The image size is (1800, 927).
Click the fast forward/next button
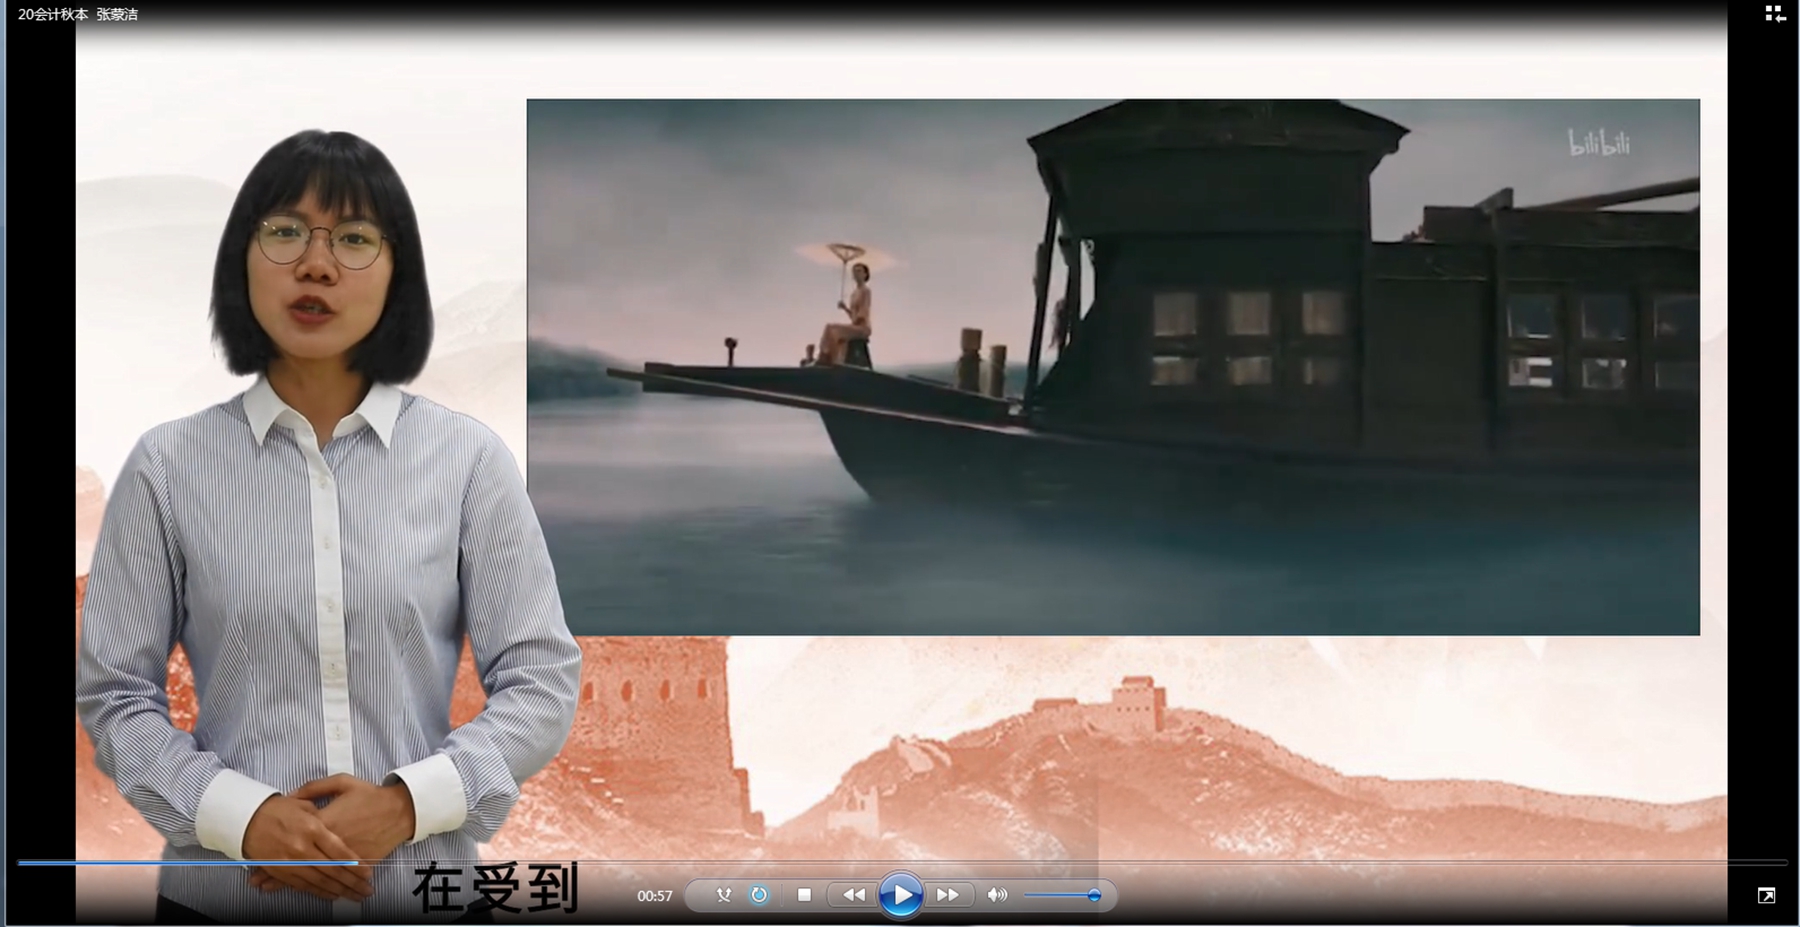tap(947, 895)
